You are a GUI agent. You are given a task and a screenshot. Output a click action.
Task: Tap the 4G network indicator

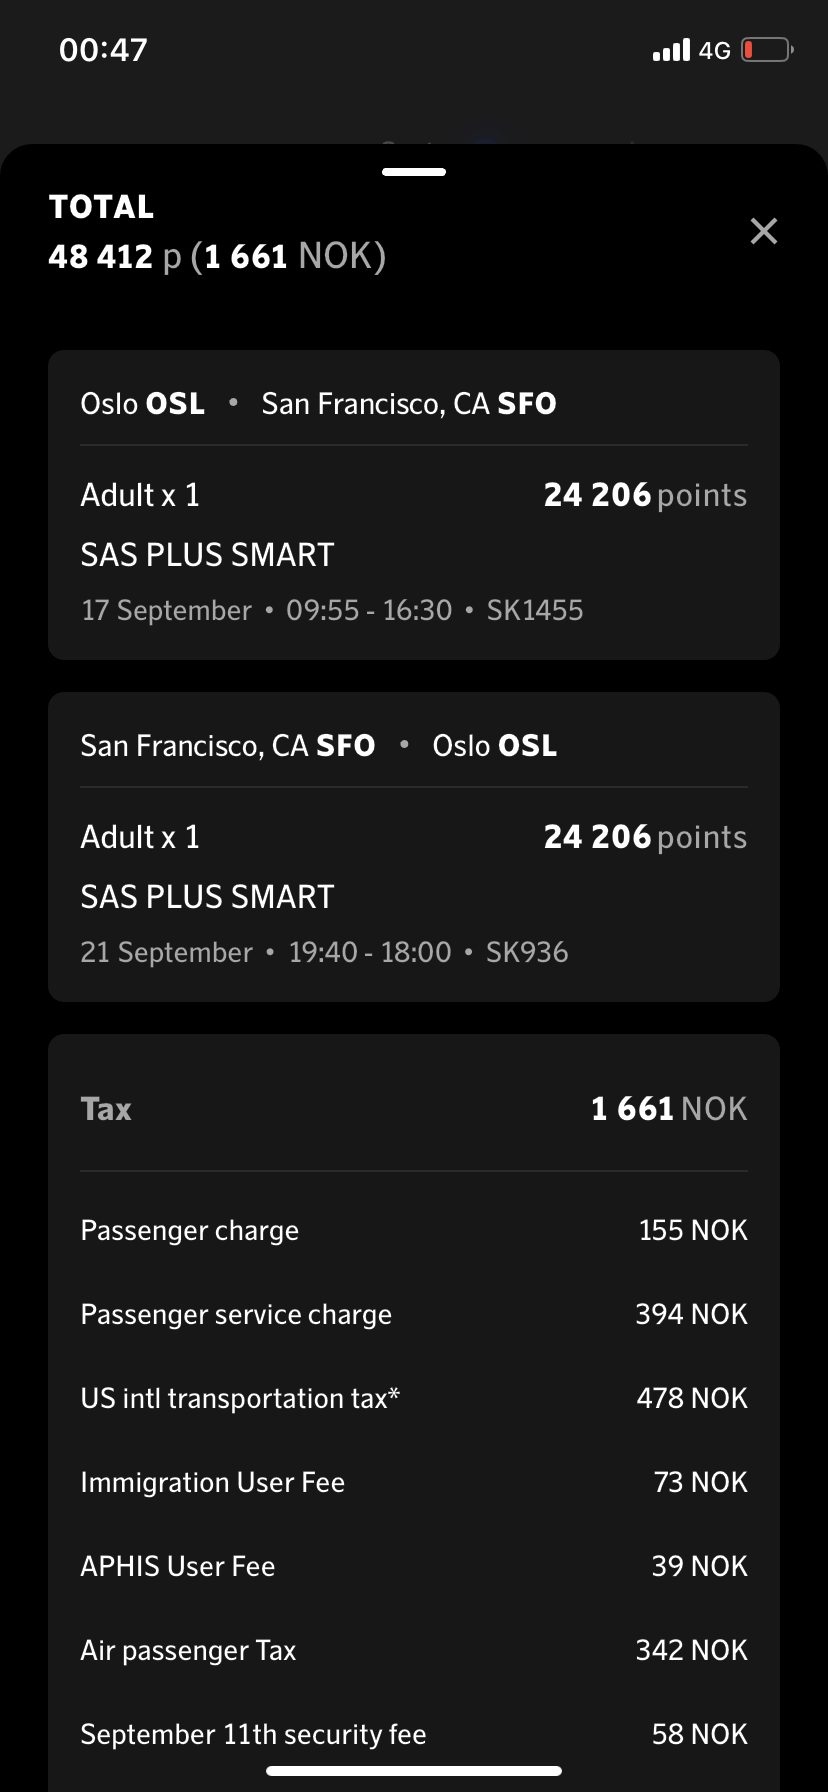coord(714,51)
